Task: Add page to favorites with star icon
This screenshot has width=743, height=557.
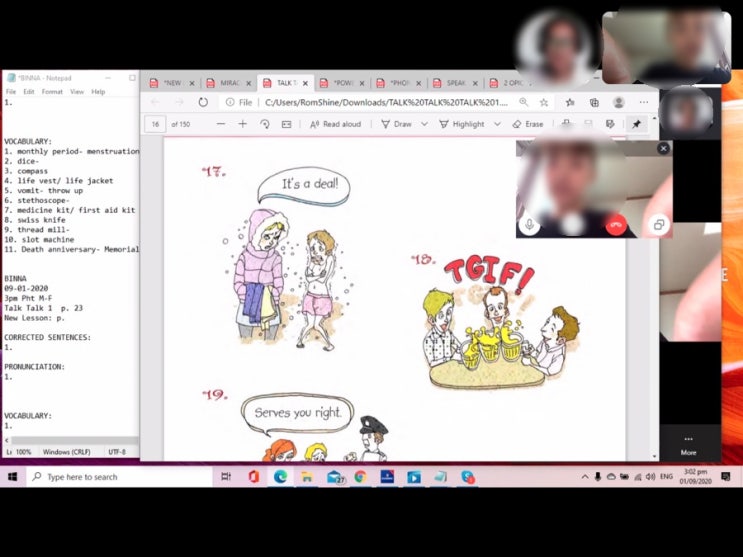Action: pos(544,102)
